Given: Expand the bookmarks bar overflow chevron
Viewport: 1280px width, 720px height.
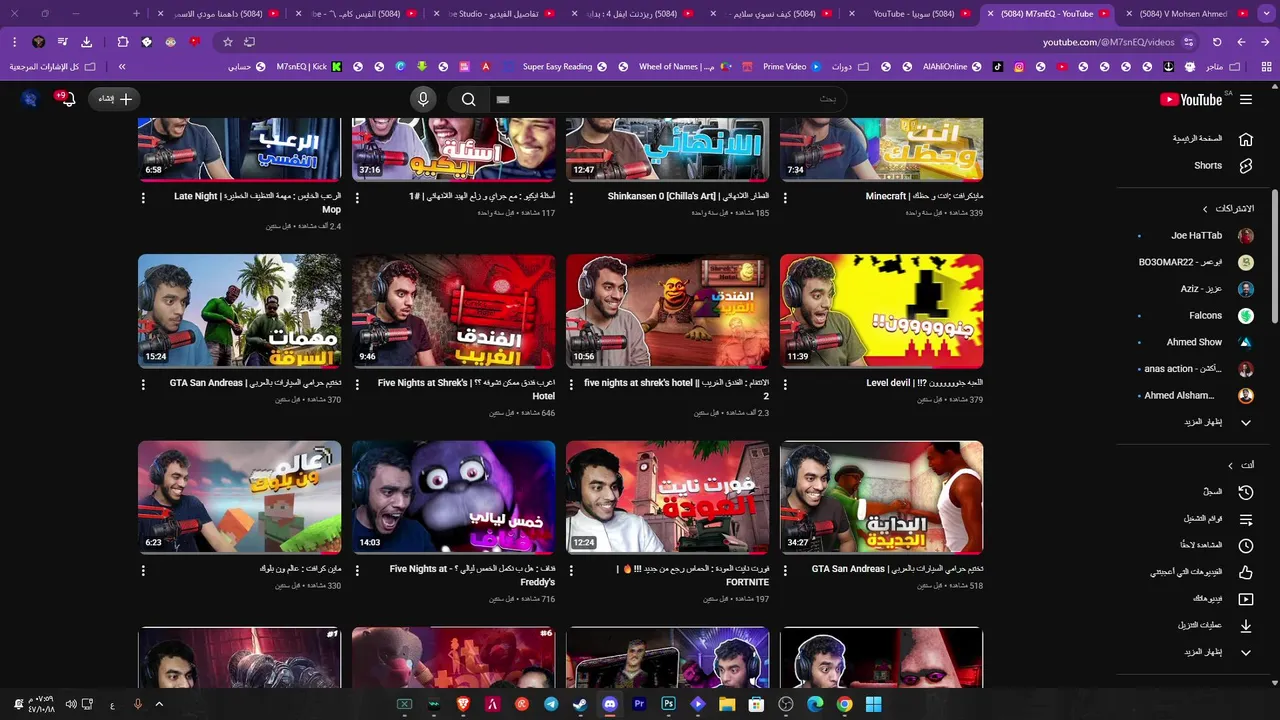Looking at the screenshot, I should point(122,67).
